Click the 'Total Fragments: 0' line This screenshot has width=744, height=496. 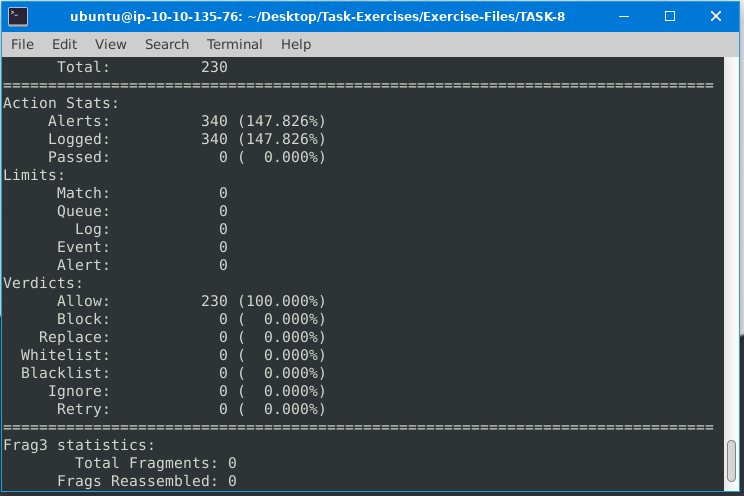[x=155, y=463]
